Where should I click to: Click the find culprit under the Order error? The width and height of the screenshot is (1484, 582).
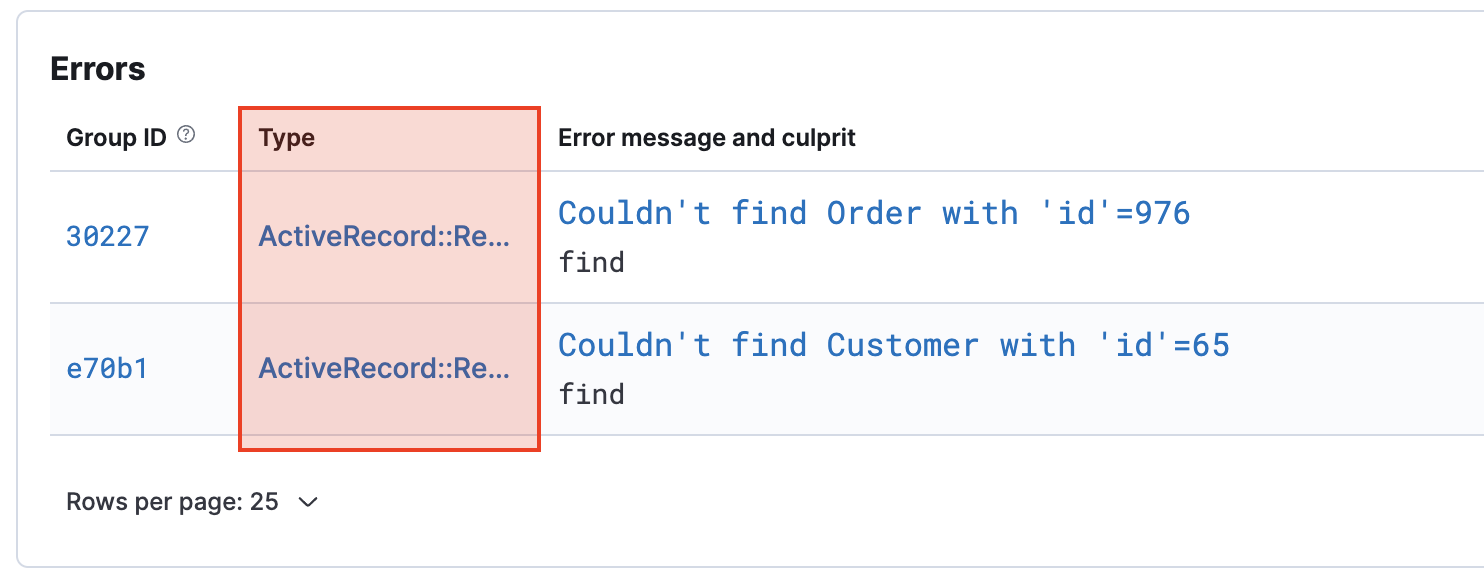point(591,262)
